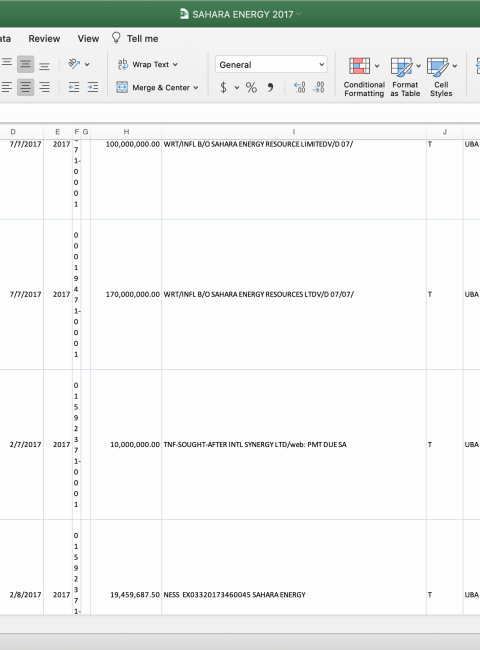Viewport: 480px width, 650px height.
Task: Open the View tab
Action: (x=88, y=39)
